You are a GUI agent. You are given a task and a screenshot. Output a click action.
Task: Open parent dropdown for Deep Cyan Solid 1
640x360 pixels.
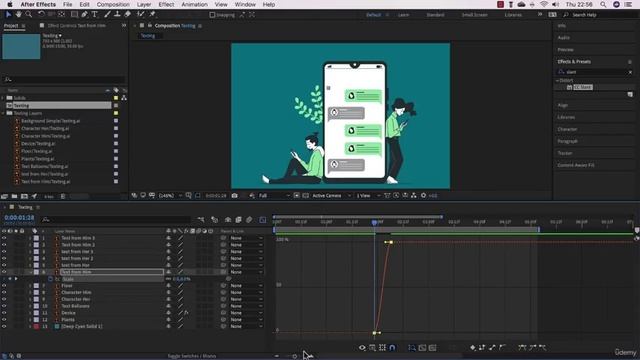pos(246,327)
